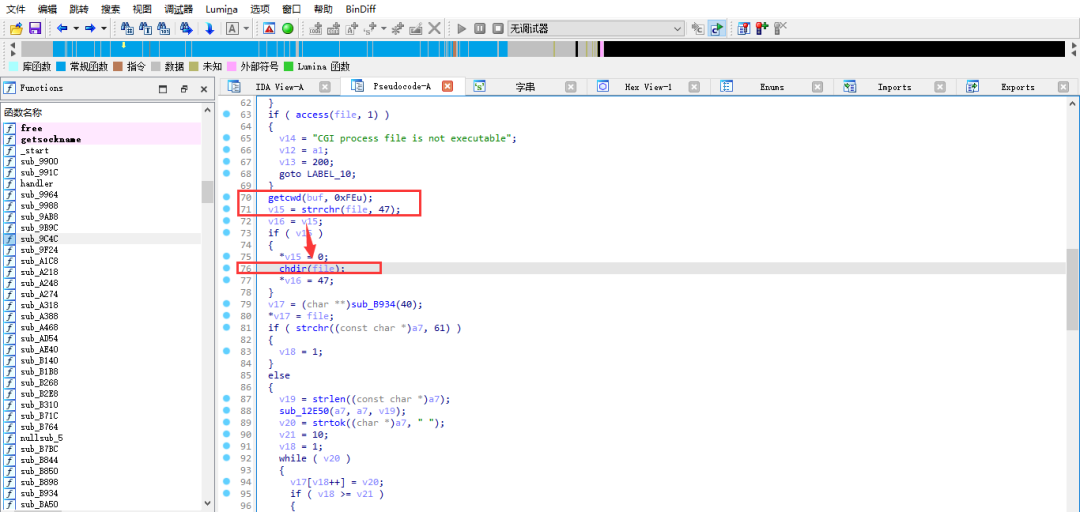Toggle breakpoint dot on line 70
The image size is (1080, 512).
coord(227,197)
